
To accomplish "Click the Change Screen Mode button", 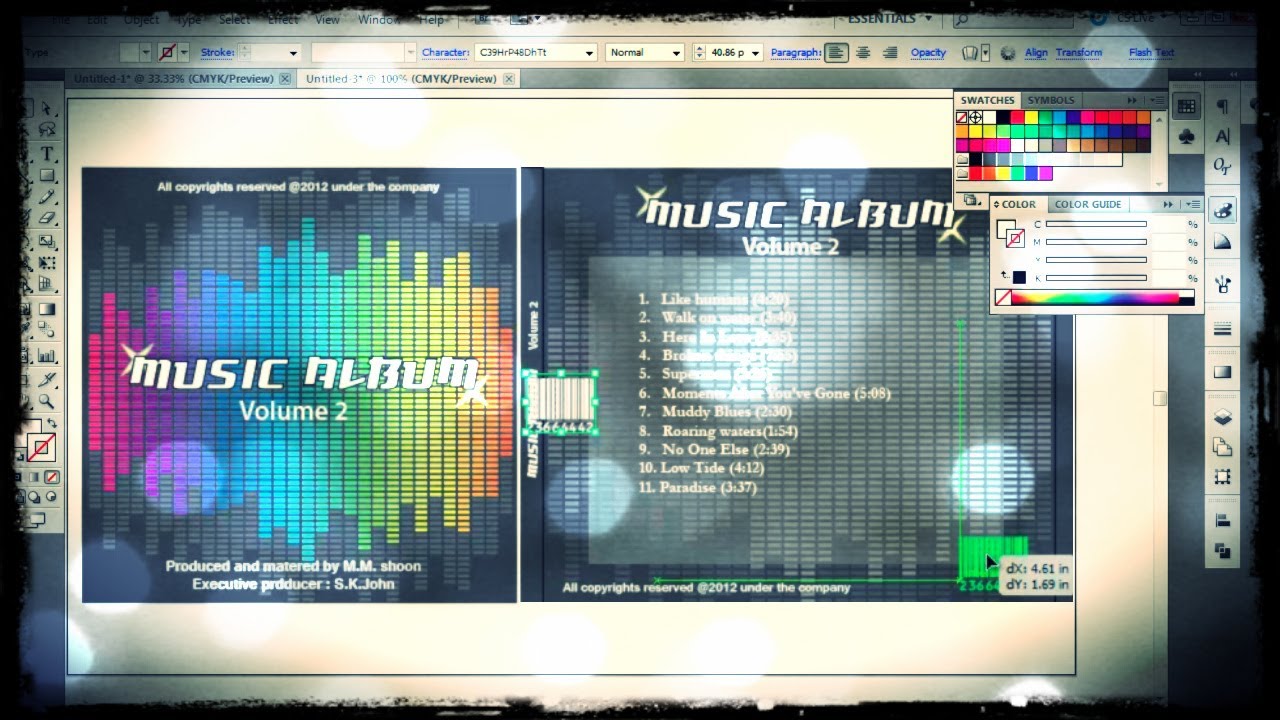I will pos(37,518).
